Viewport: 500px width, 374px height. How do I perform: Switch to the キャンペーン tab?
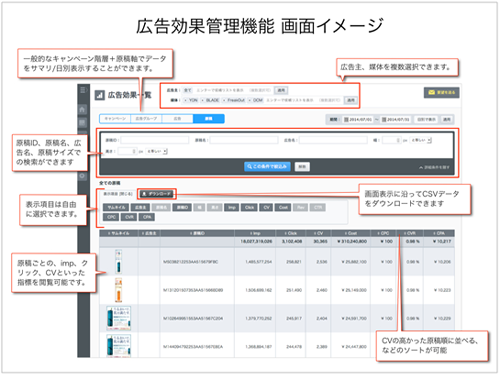tap(115, 119)
